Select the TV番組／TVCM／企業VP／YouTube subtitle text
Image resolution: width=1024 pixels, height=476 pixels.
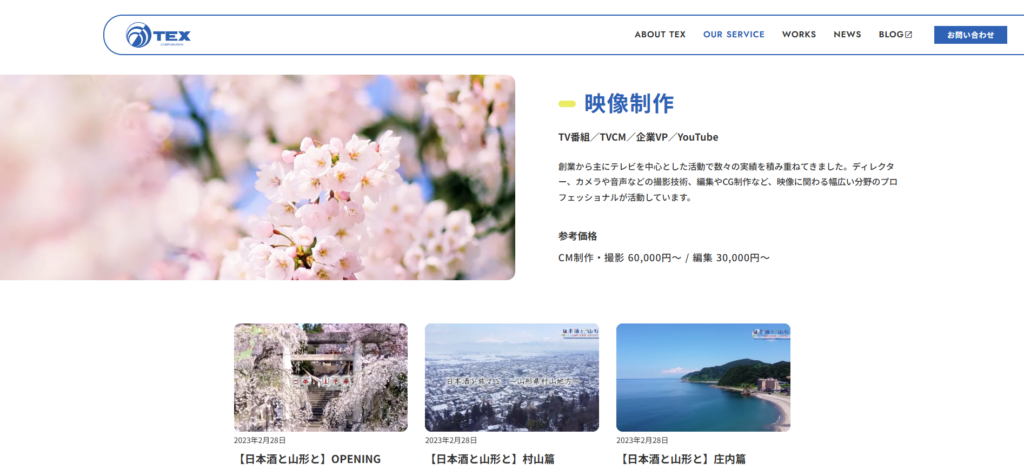click(x=638, y=137)
